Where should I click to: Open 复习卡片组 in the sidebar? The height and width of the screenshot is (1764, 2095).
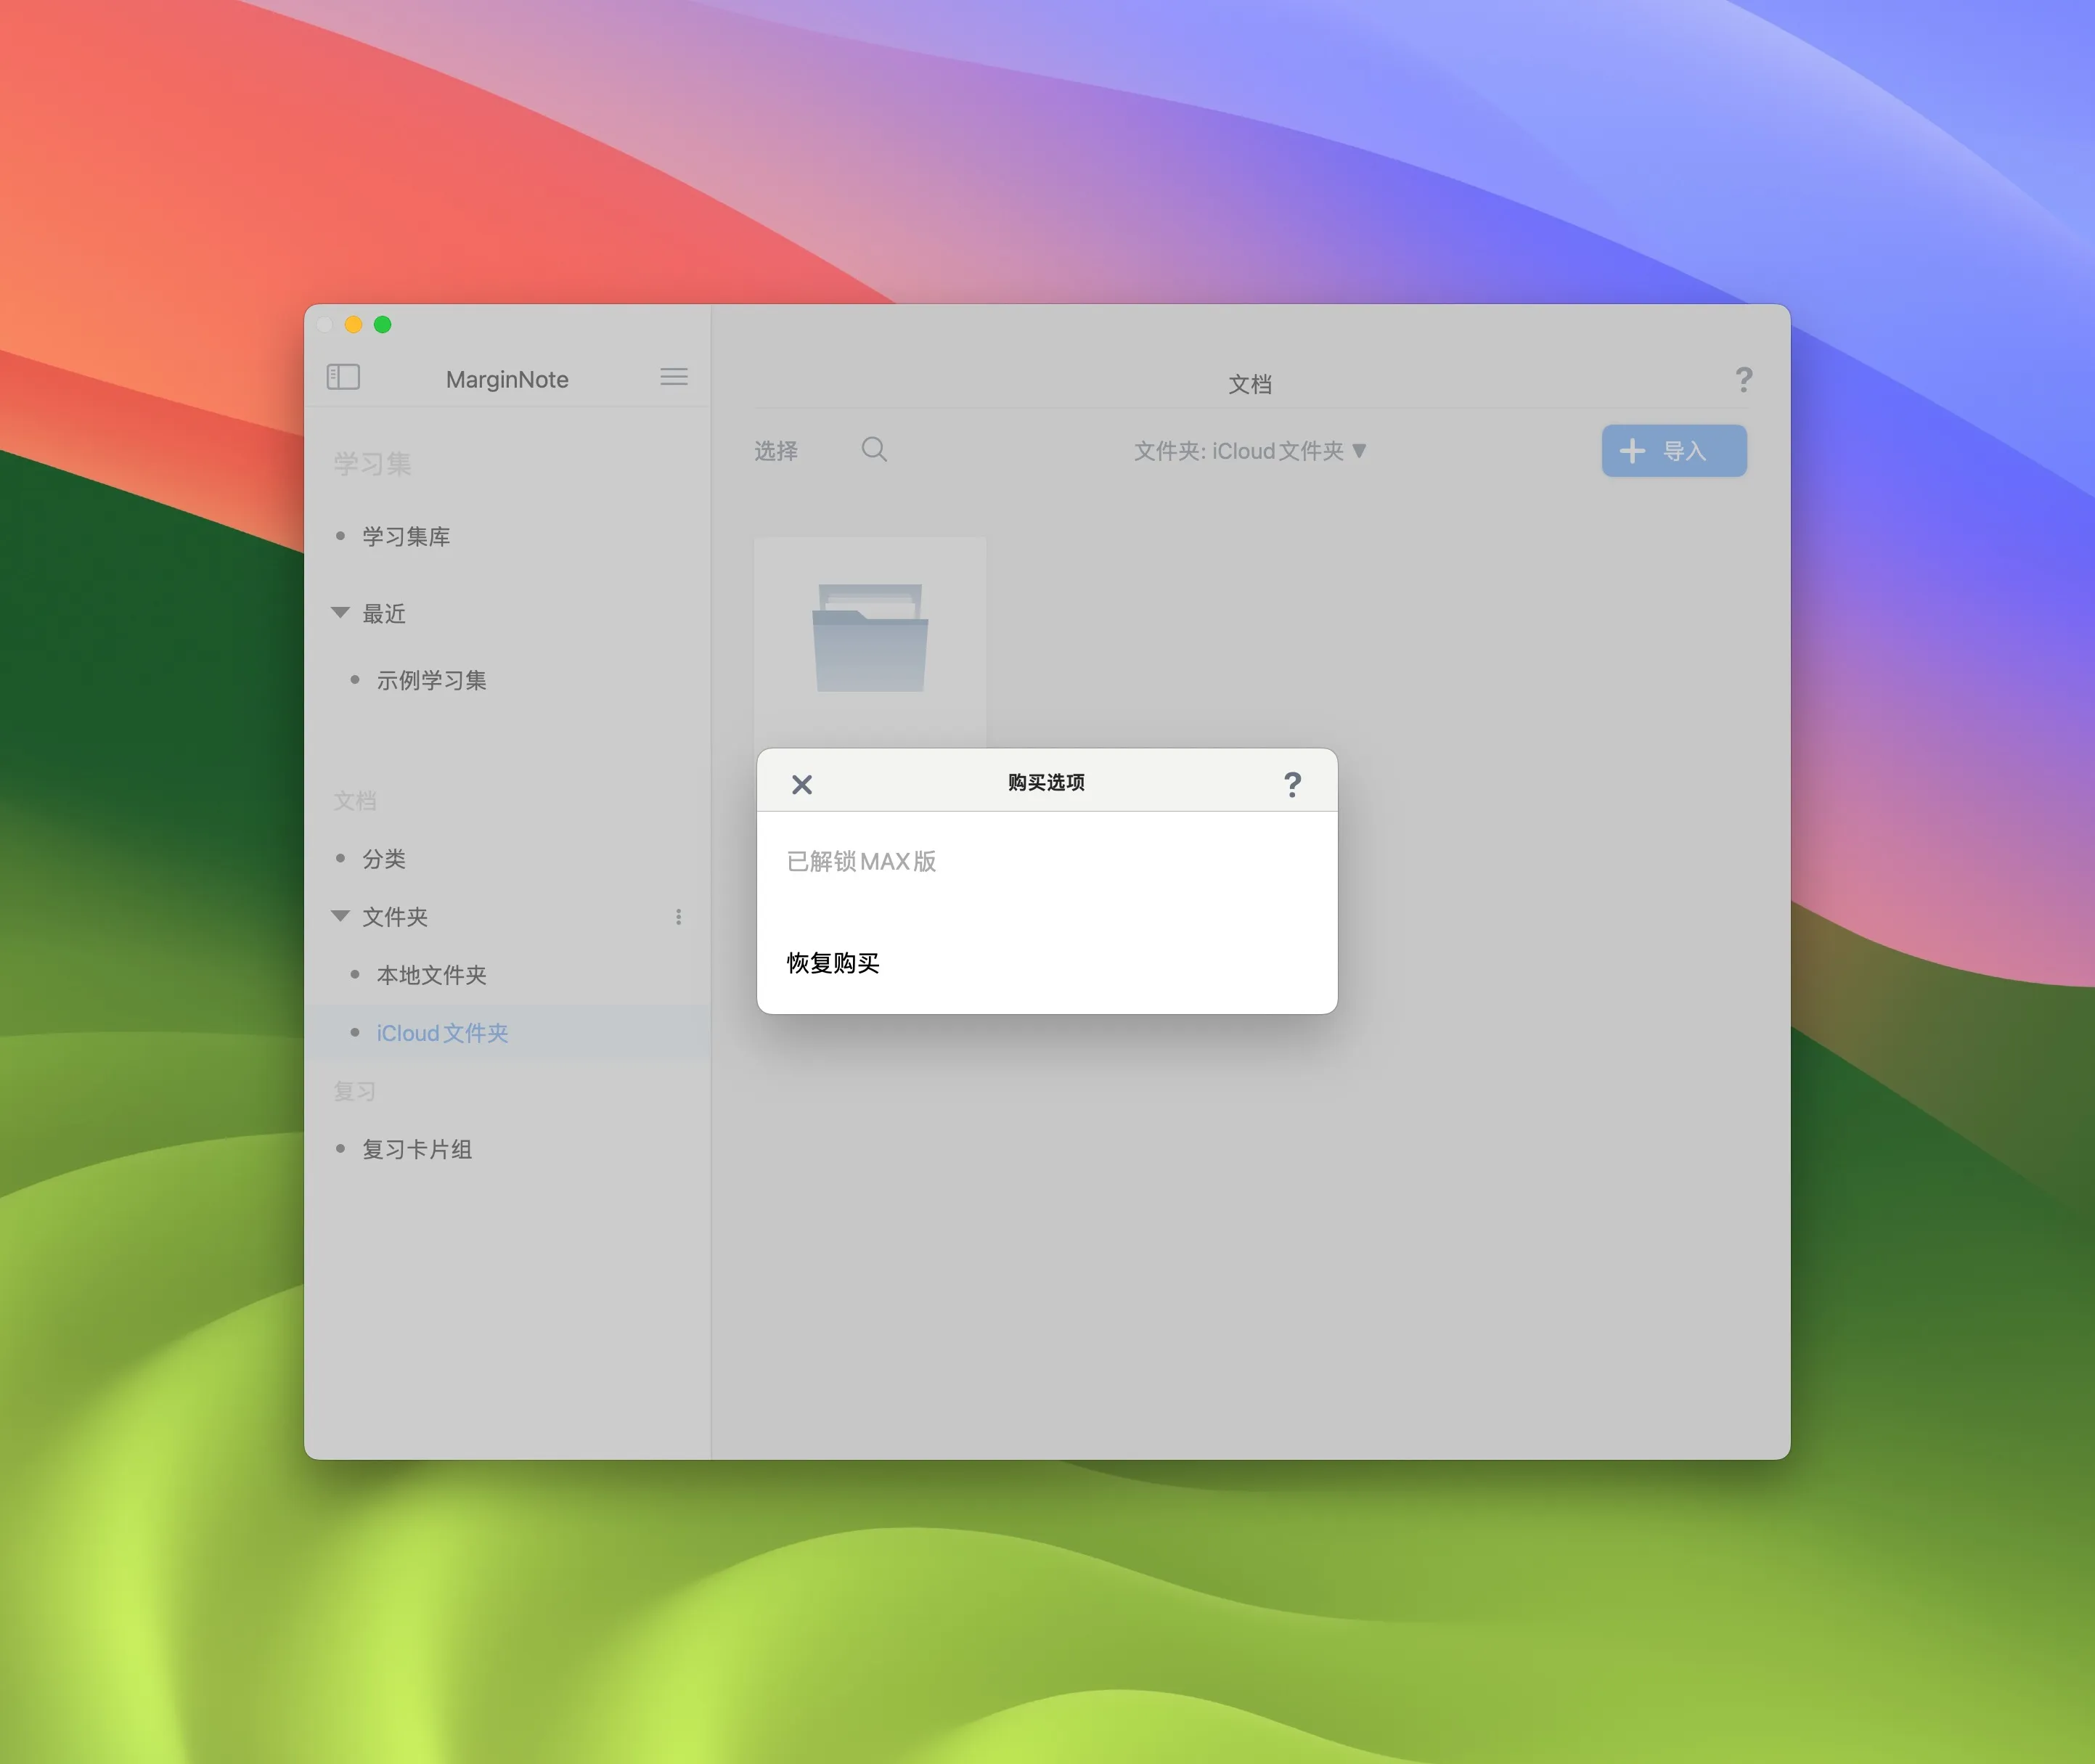(416, 1149)
